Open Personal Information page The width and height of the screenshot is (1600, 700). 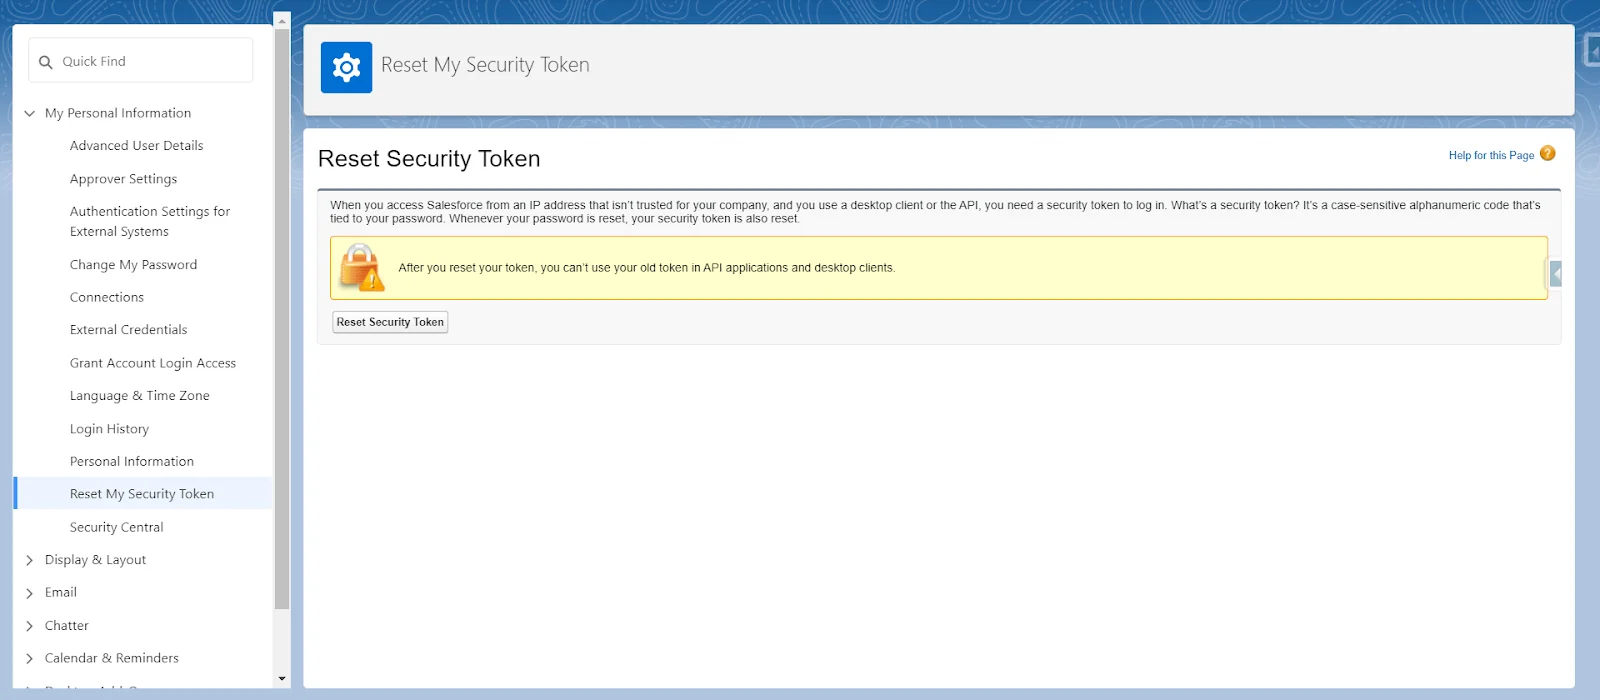[132, 461]
